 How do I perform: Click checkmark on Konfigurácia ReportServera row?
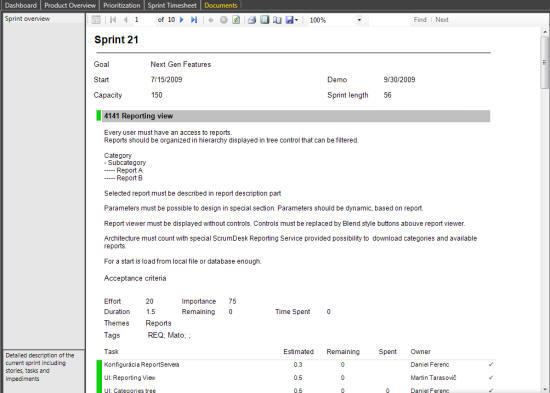tap(491, 365)
